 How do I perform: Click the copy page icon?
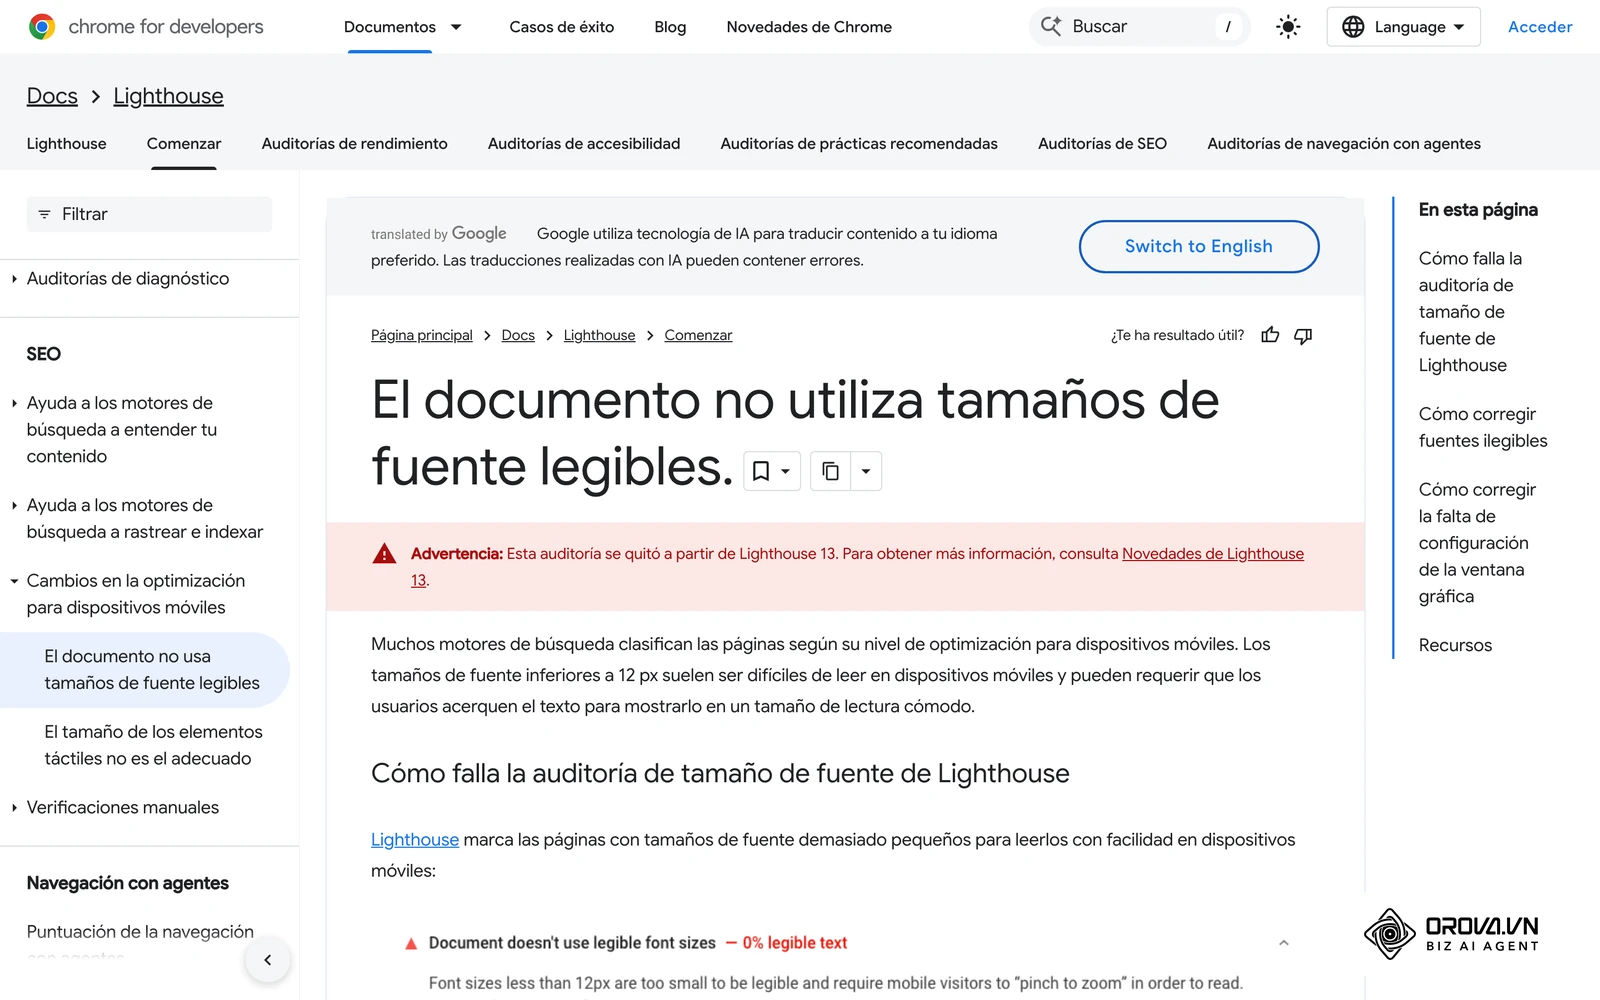point(830,471)
